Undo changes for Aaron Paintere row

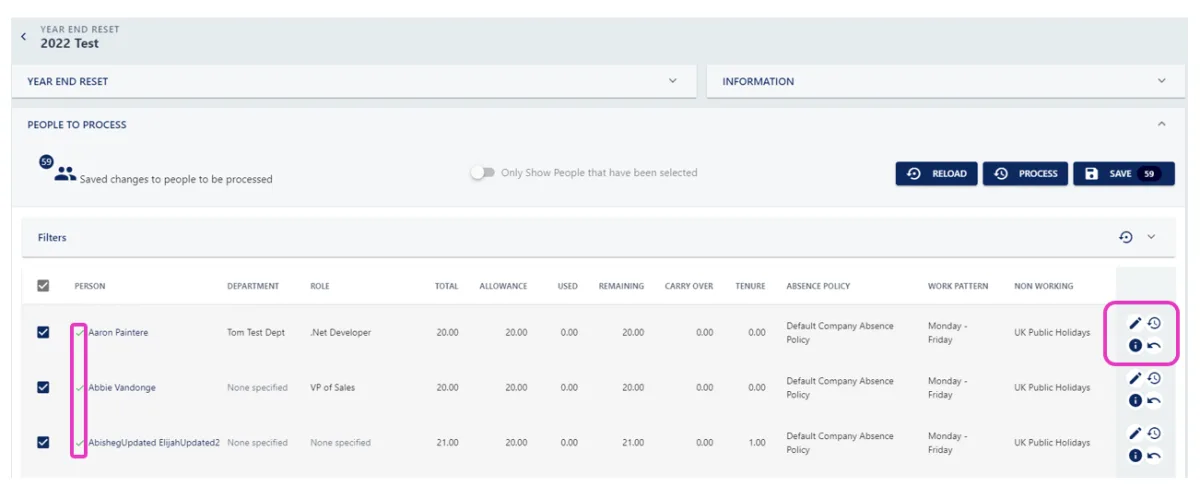[x=1154, y=346]
